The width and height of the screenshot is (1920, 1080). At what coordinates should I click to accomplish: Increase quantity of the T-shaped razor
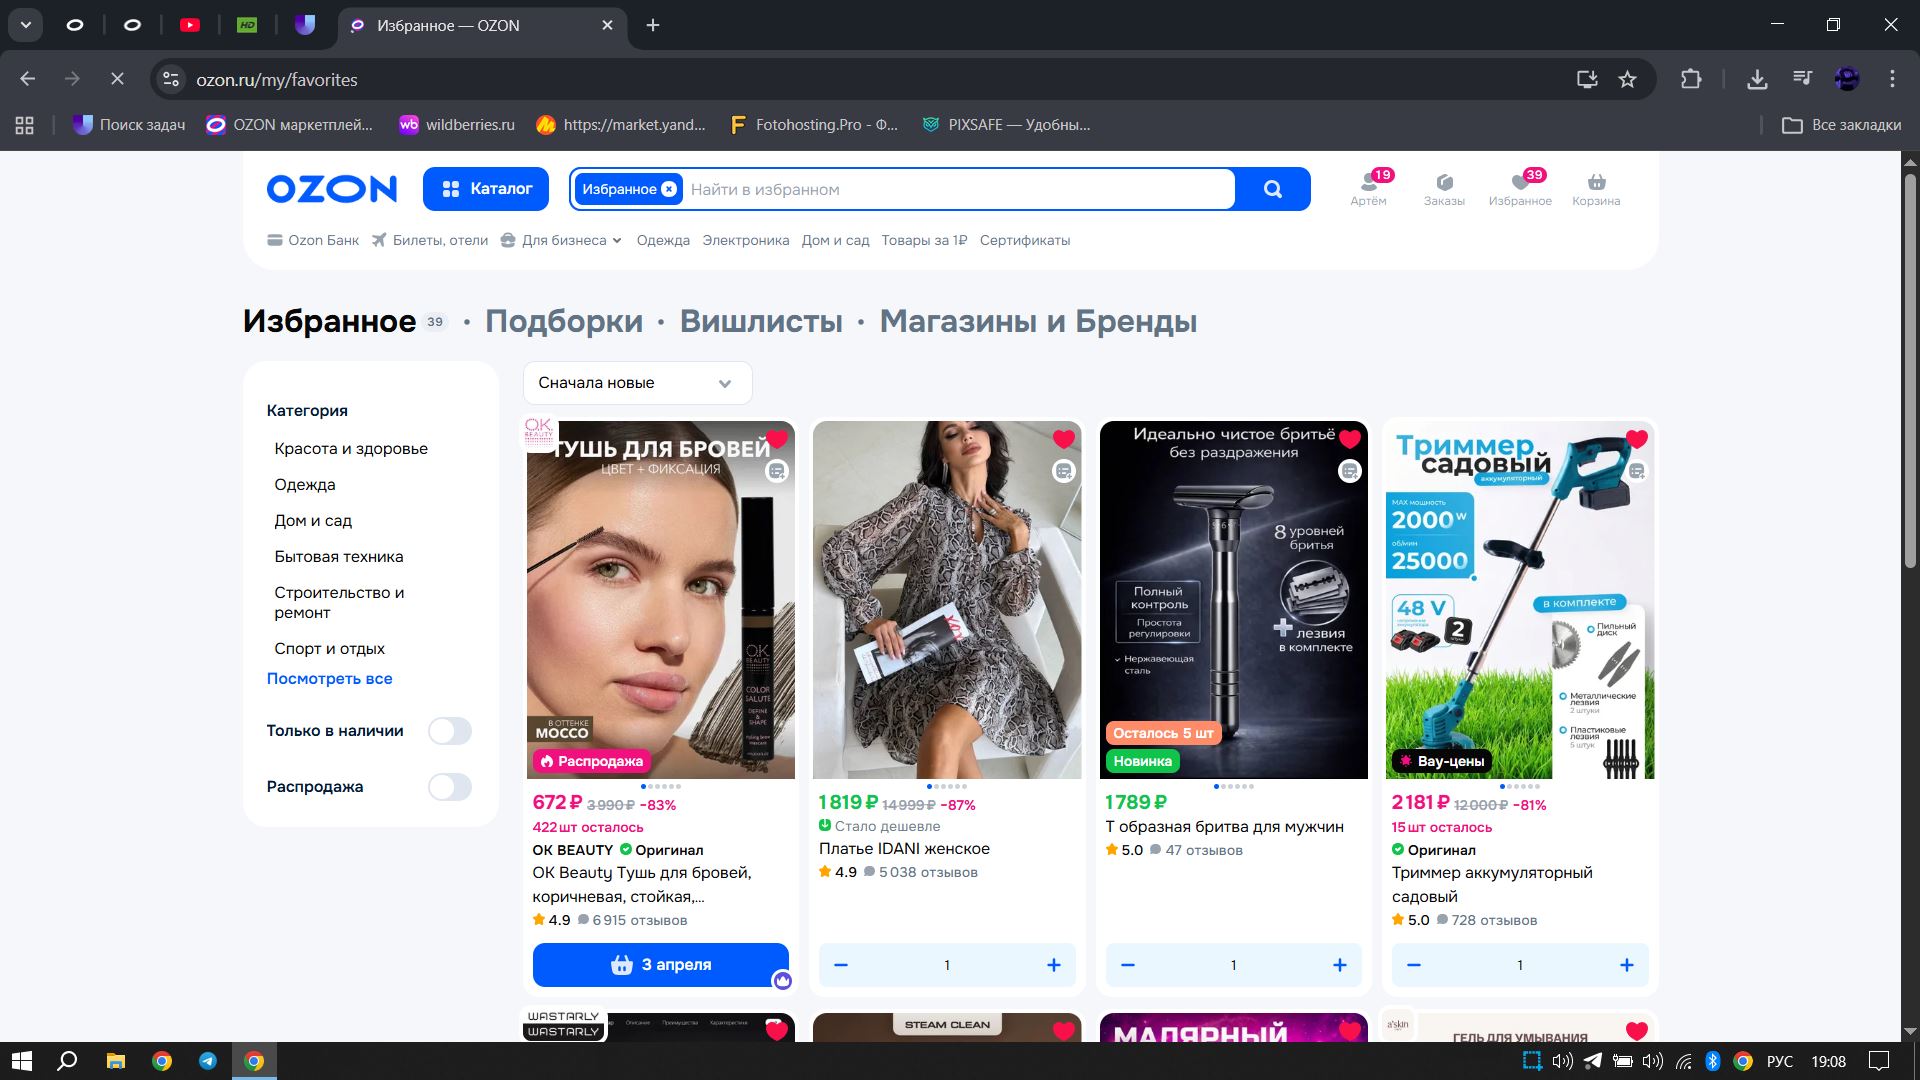[1339, 965]
